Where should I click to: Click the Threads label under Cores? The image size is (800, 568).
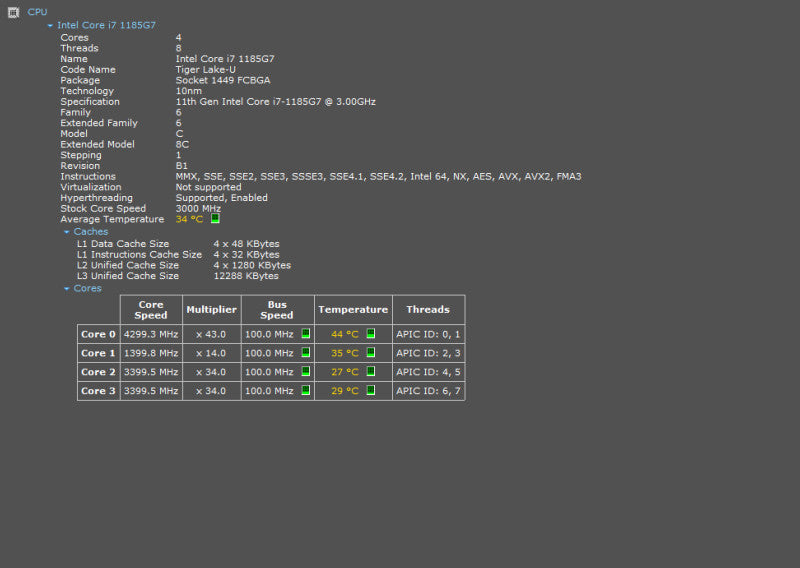79,48
